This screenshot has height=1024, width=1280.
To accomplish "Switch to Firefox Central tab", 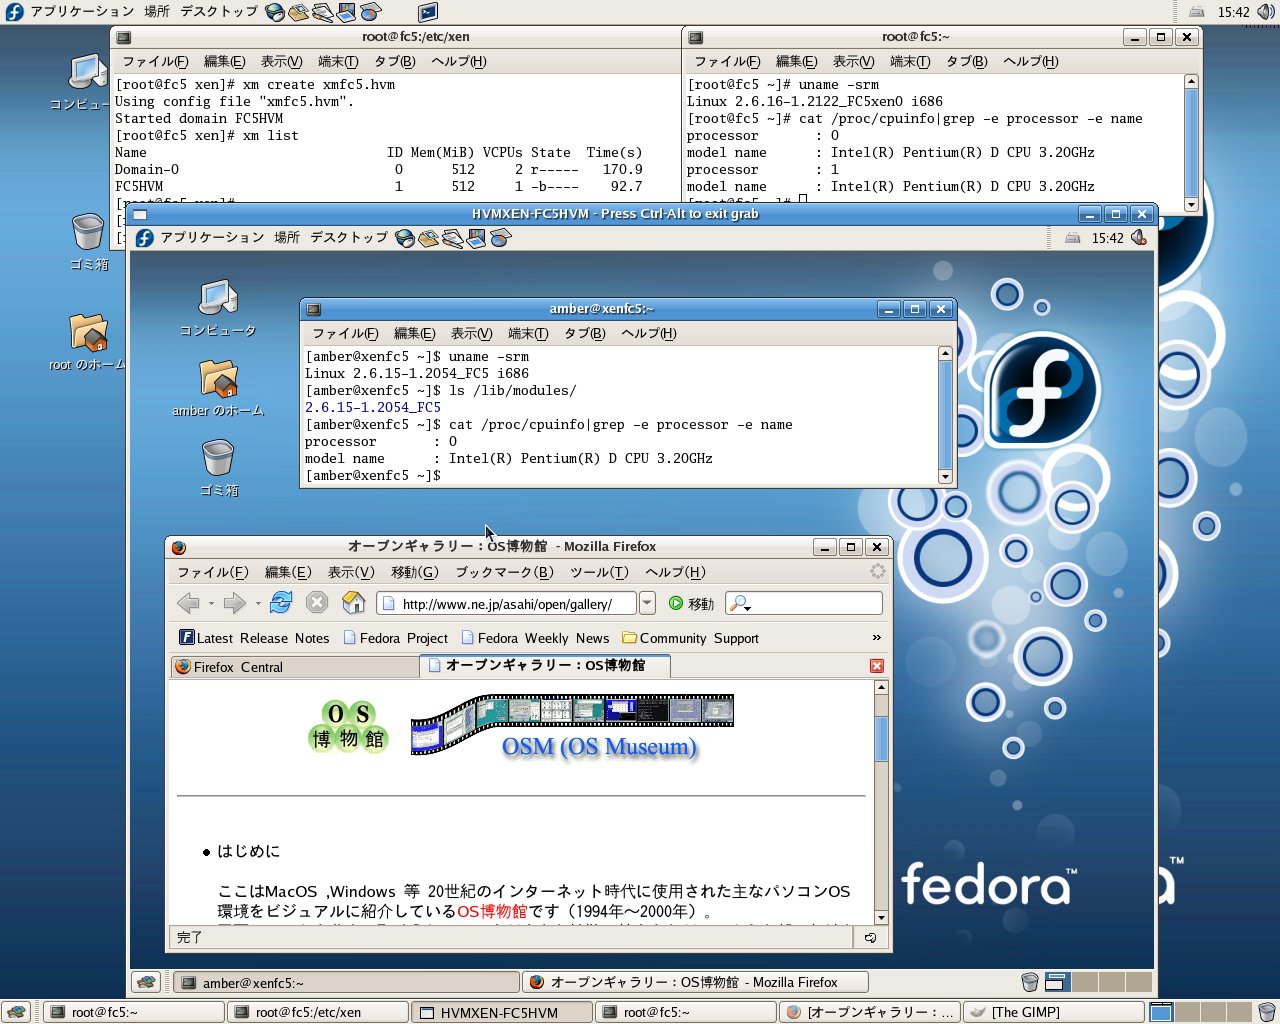I will (295, 667).
